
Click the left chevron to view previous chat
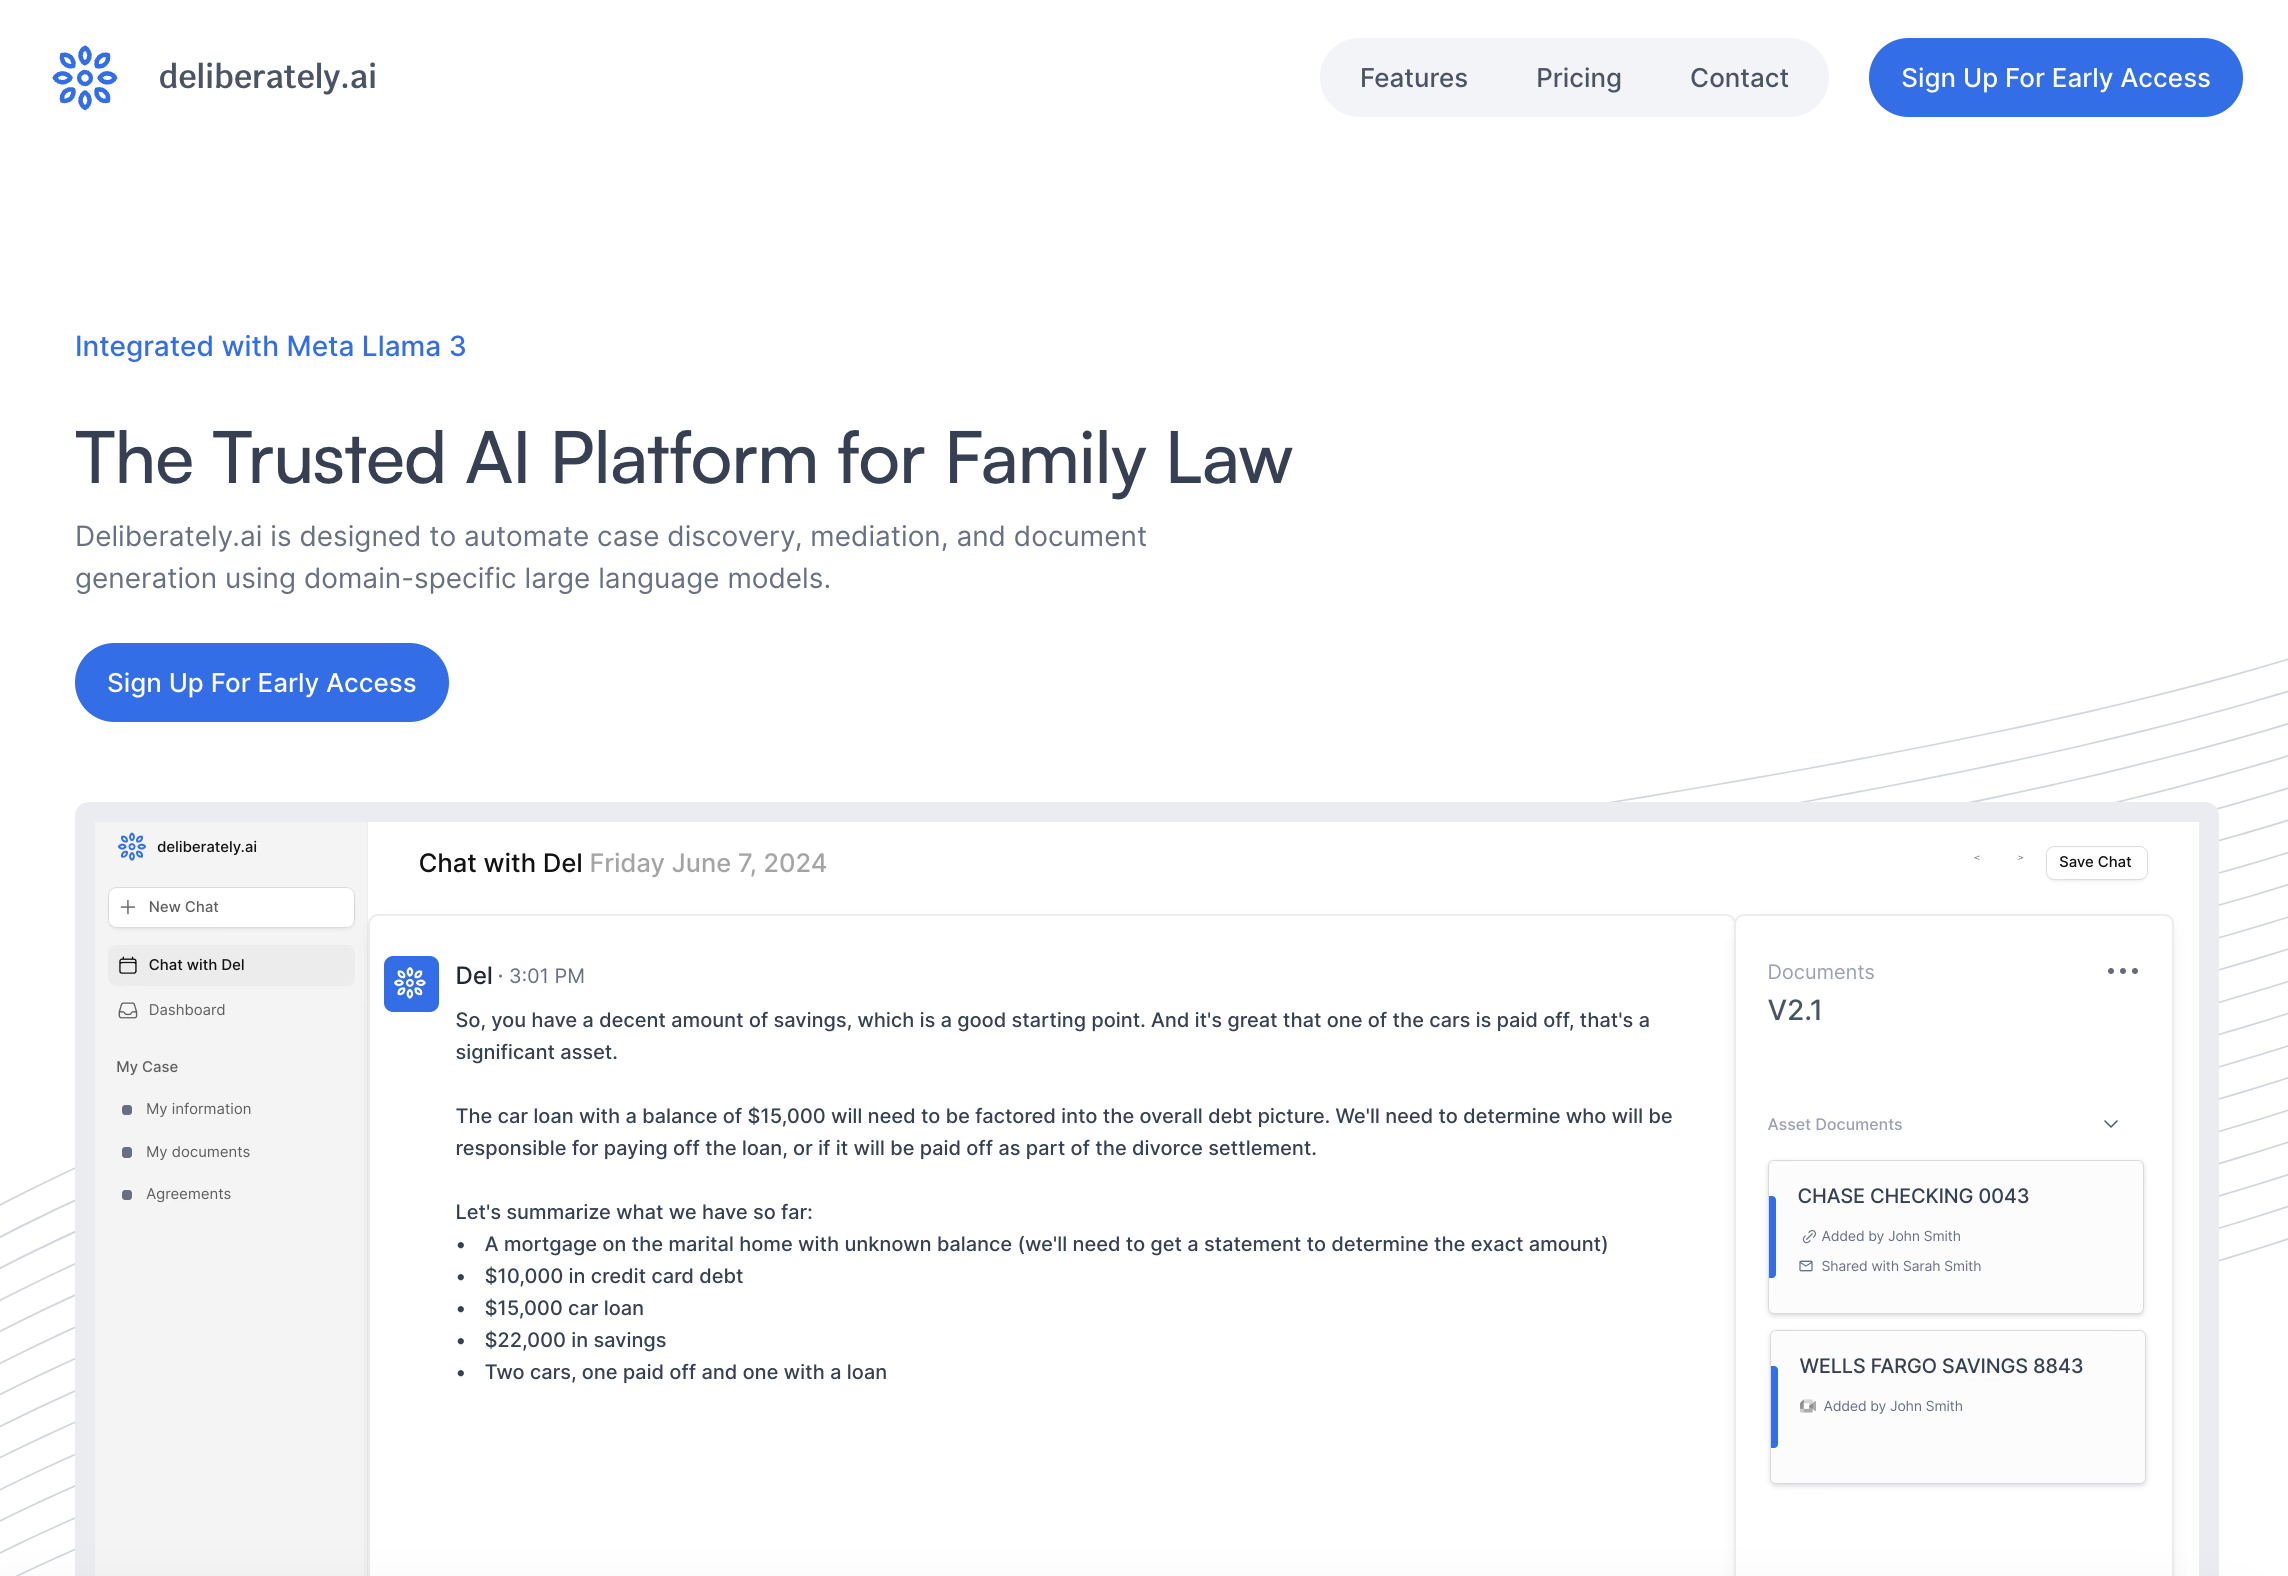[x=1977, y=859]
